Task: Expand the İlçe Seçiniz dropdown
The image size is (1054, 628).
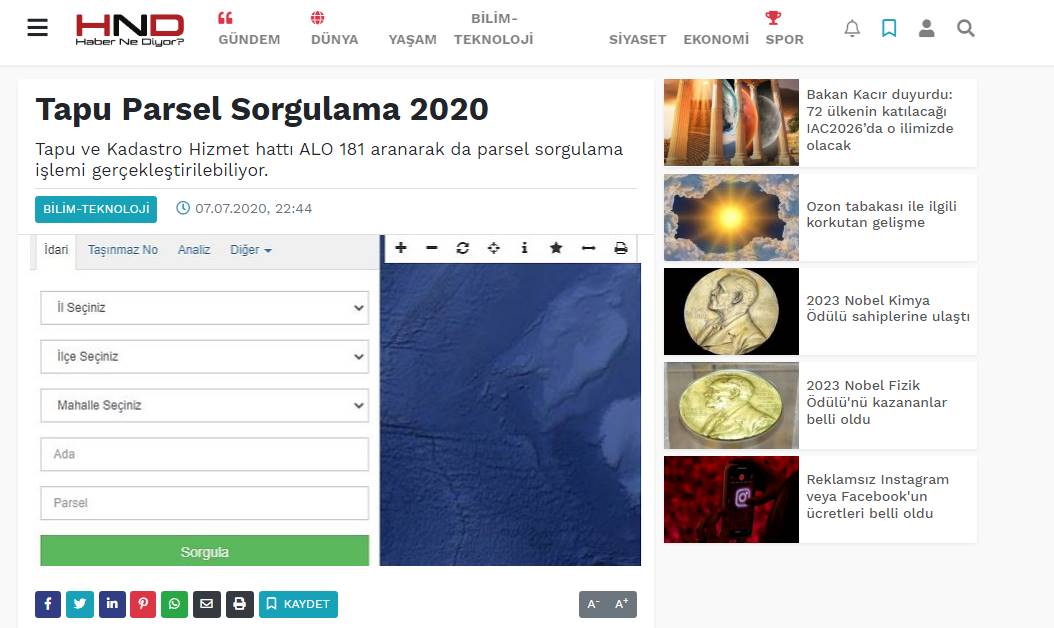Action: 204,356
